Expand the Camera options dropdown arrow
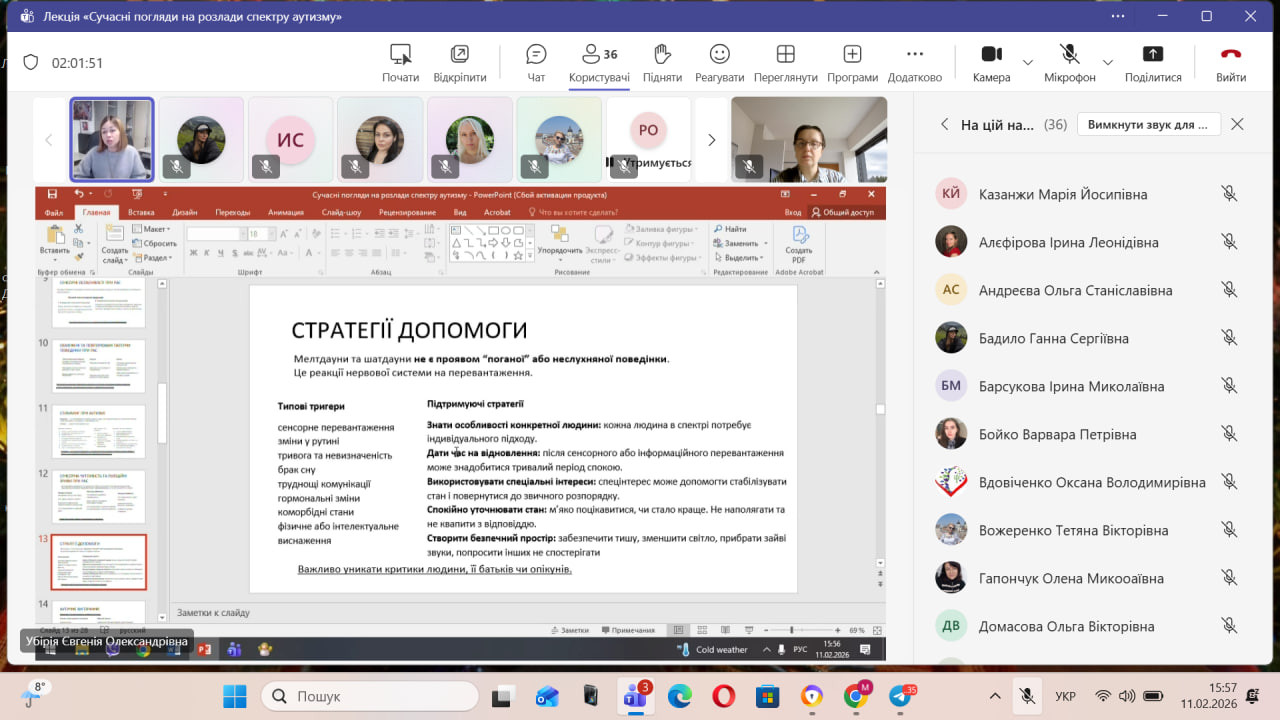The image size is (1280, 720). [x=1028, y=63]
